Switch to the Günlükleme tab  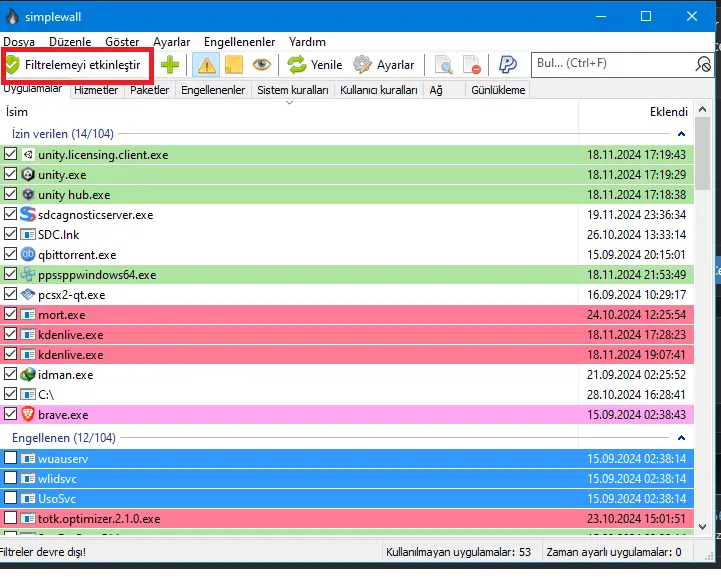[498, 90]
